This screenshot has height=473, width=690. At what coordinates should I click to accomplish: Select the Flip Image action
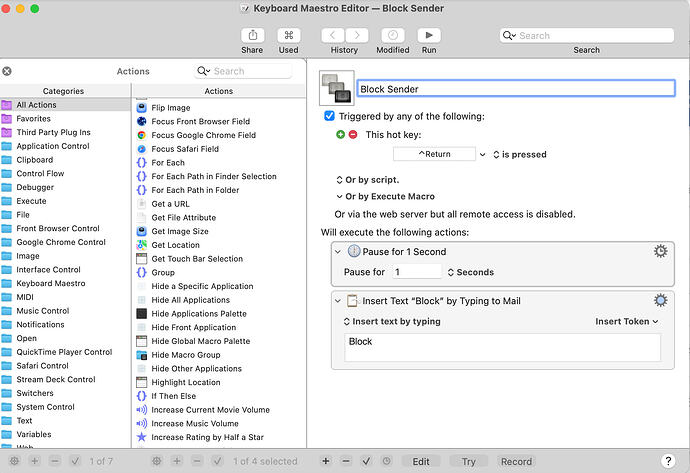click(219, 107)
